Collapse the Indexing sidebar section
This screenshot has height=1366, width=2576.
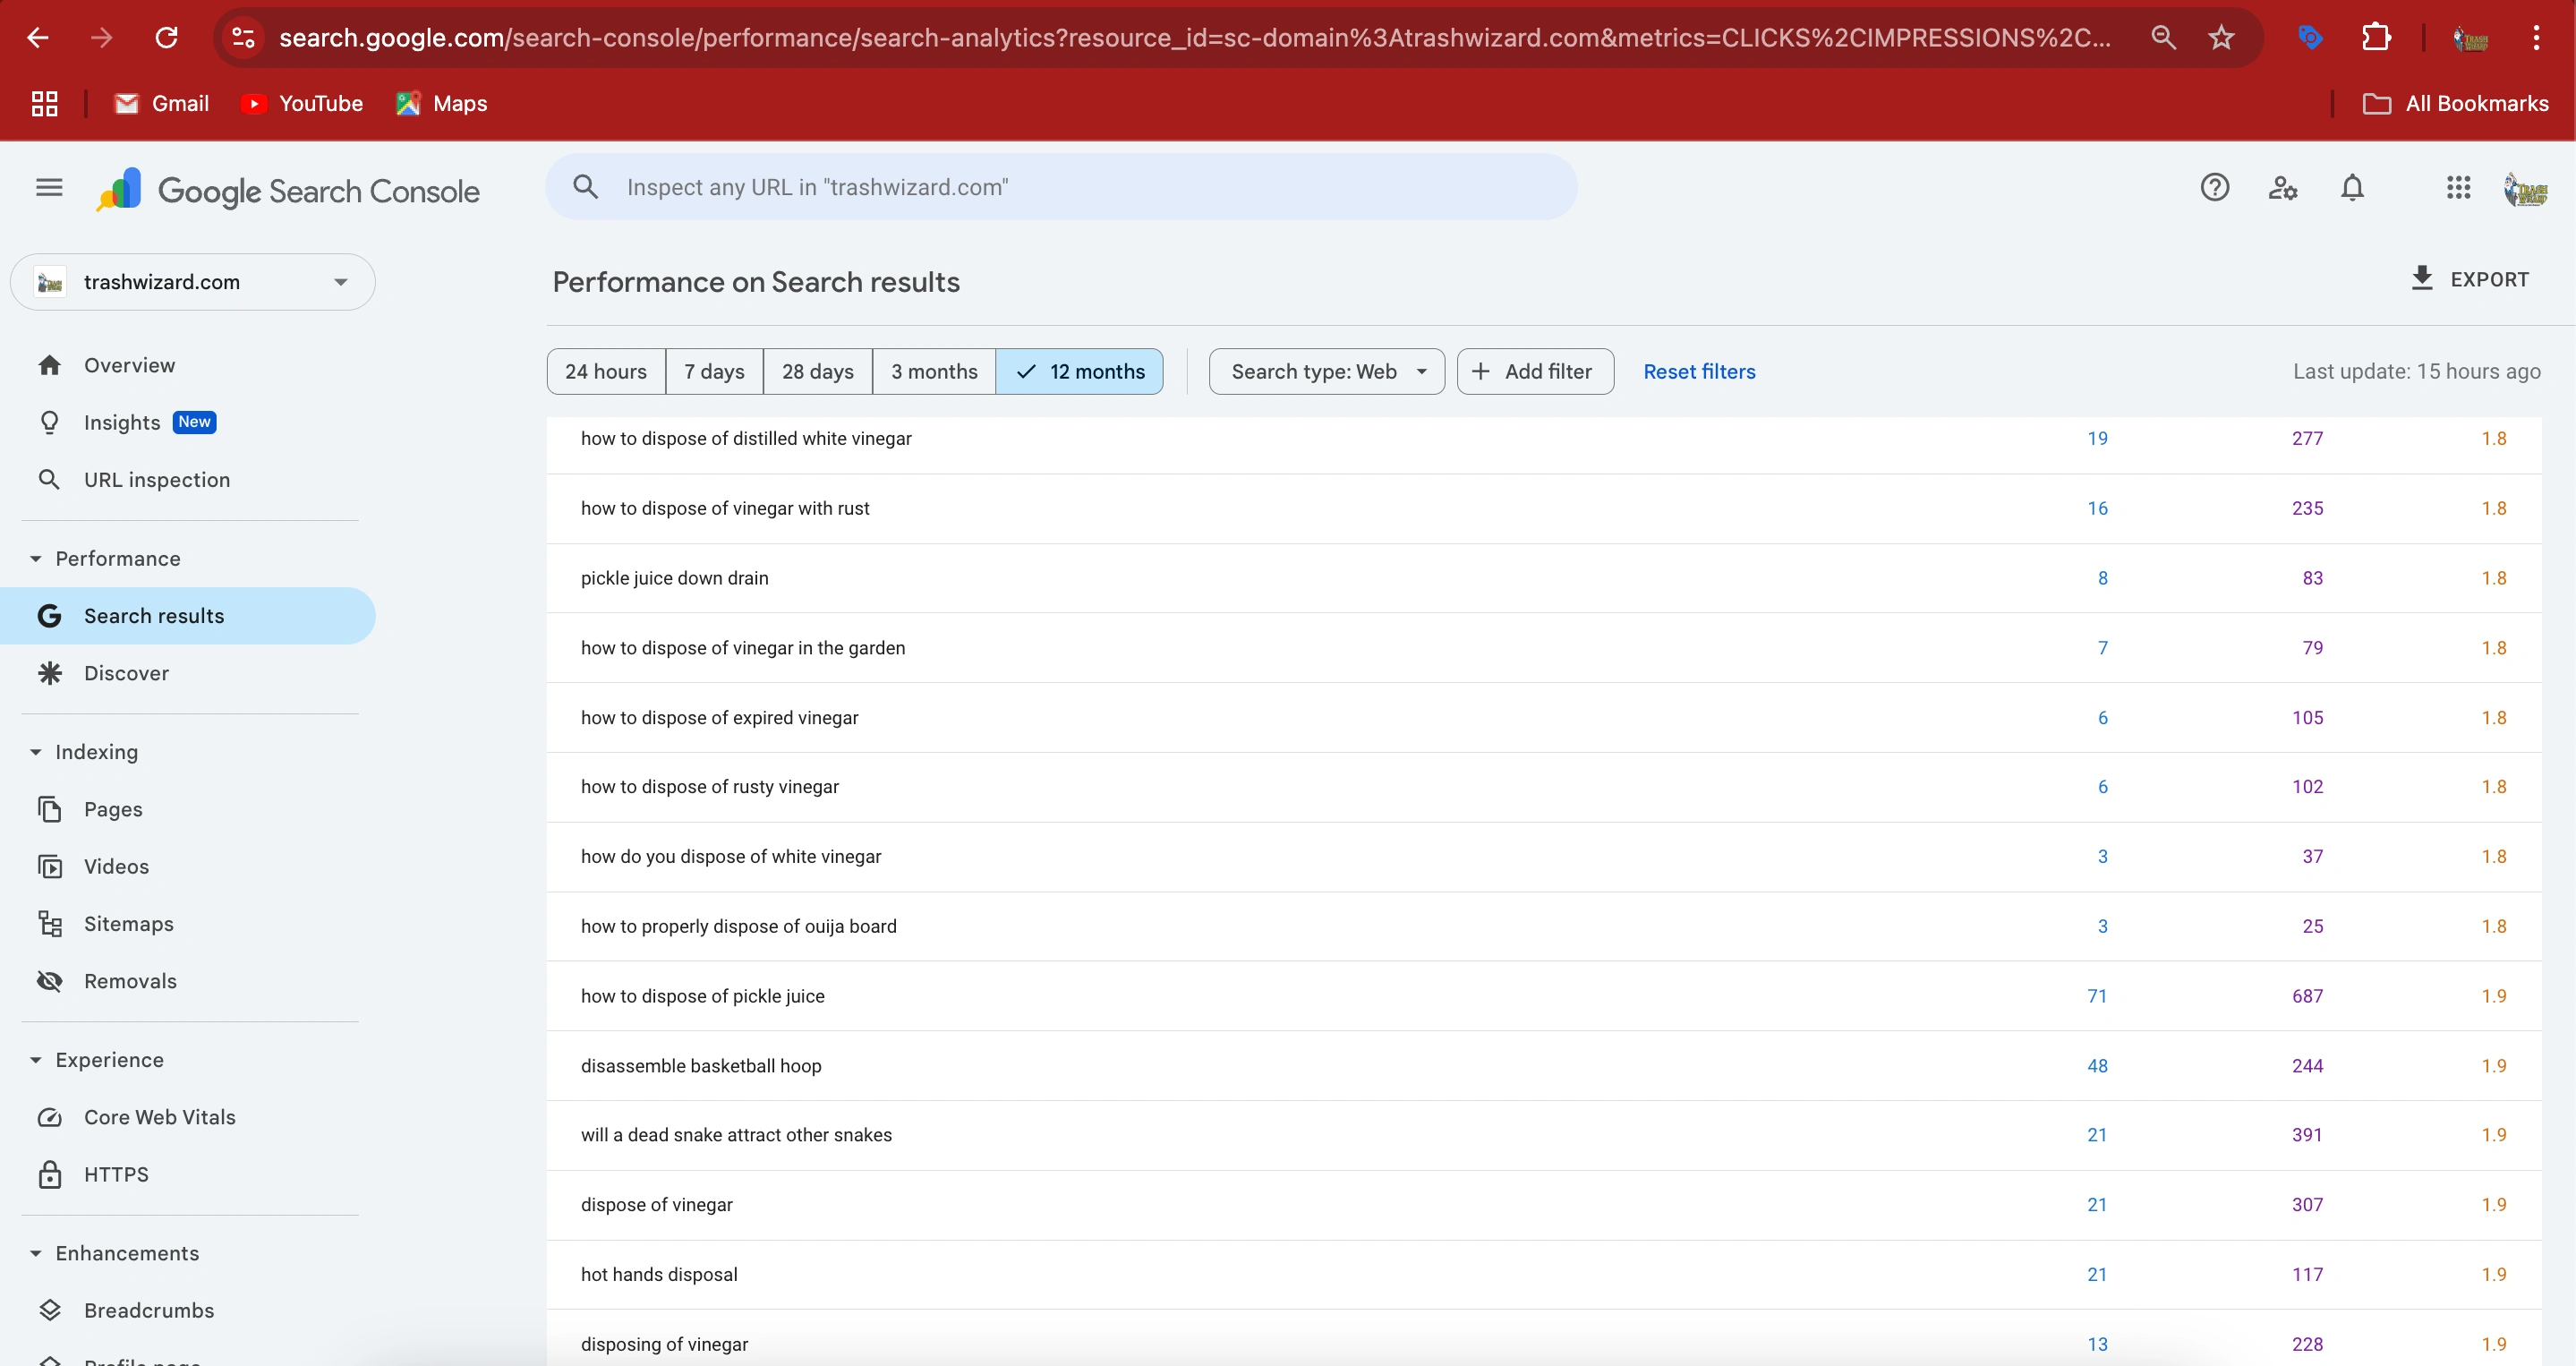click(x=37, y=752)
